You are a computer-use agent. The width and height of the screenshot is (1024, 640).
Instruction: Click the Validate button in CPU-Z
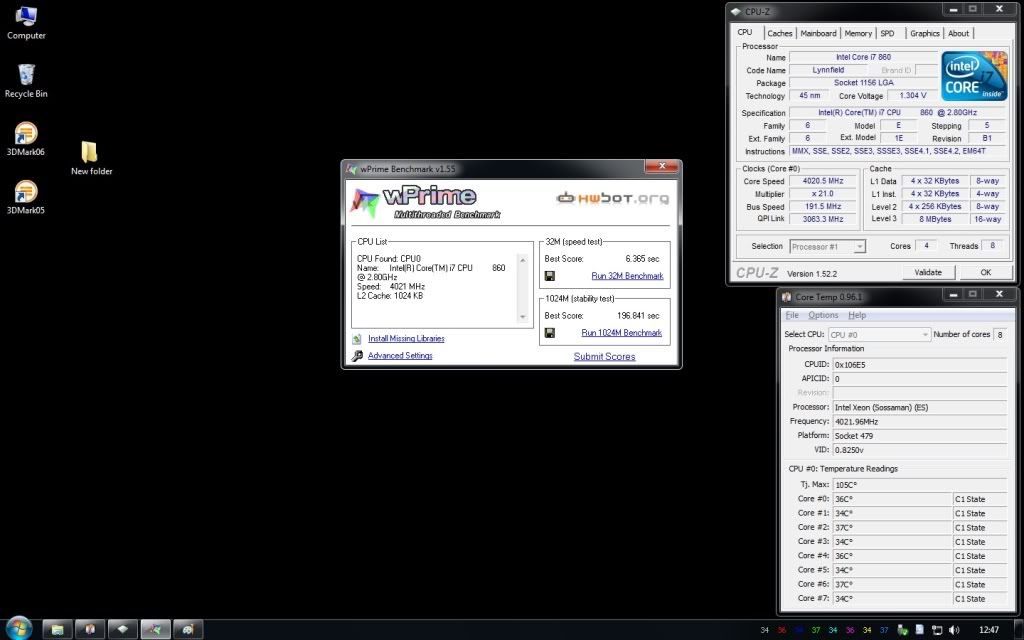point(928,272)
